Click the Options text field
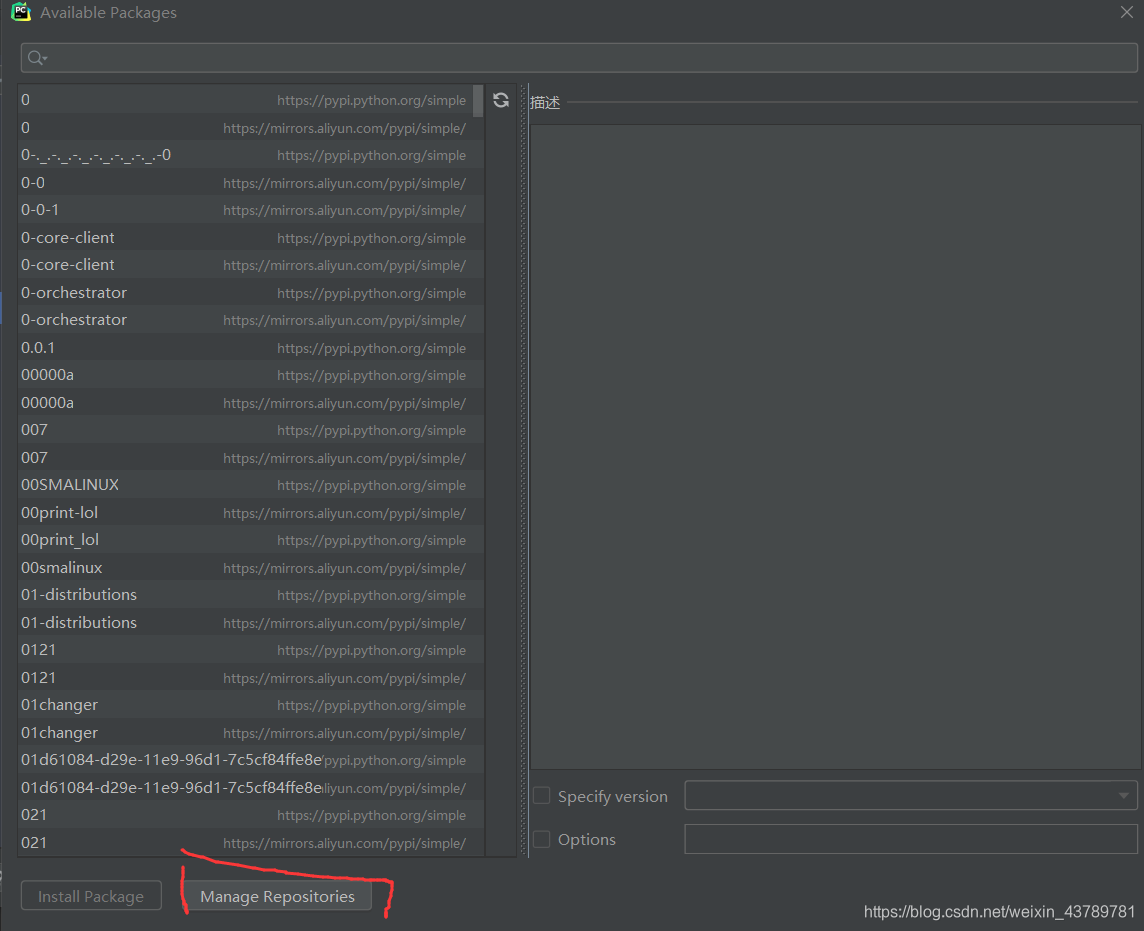Screen dimensions: 1144x931 pos(911,839)
